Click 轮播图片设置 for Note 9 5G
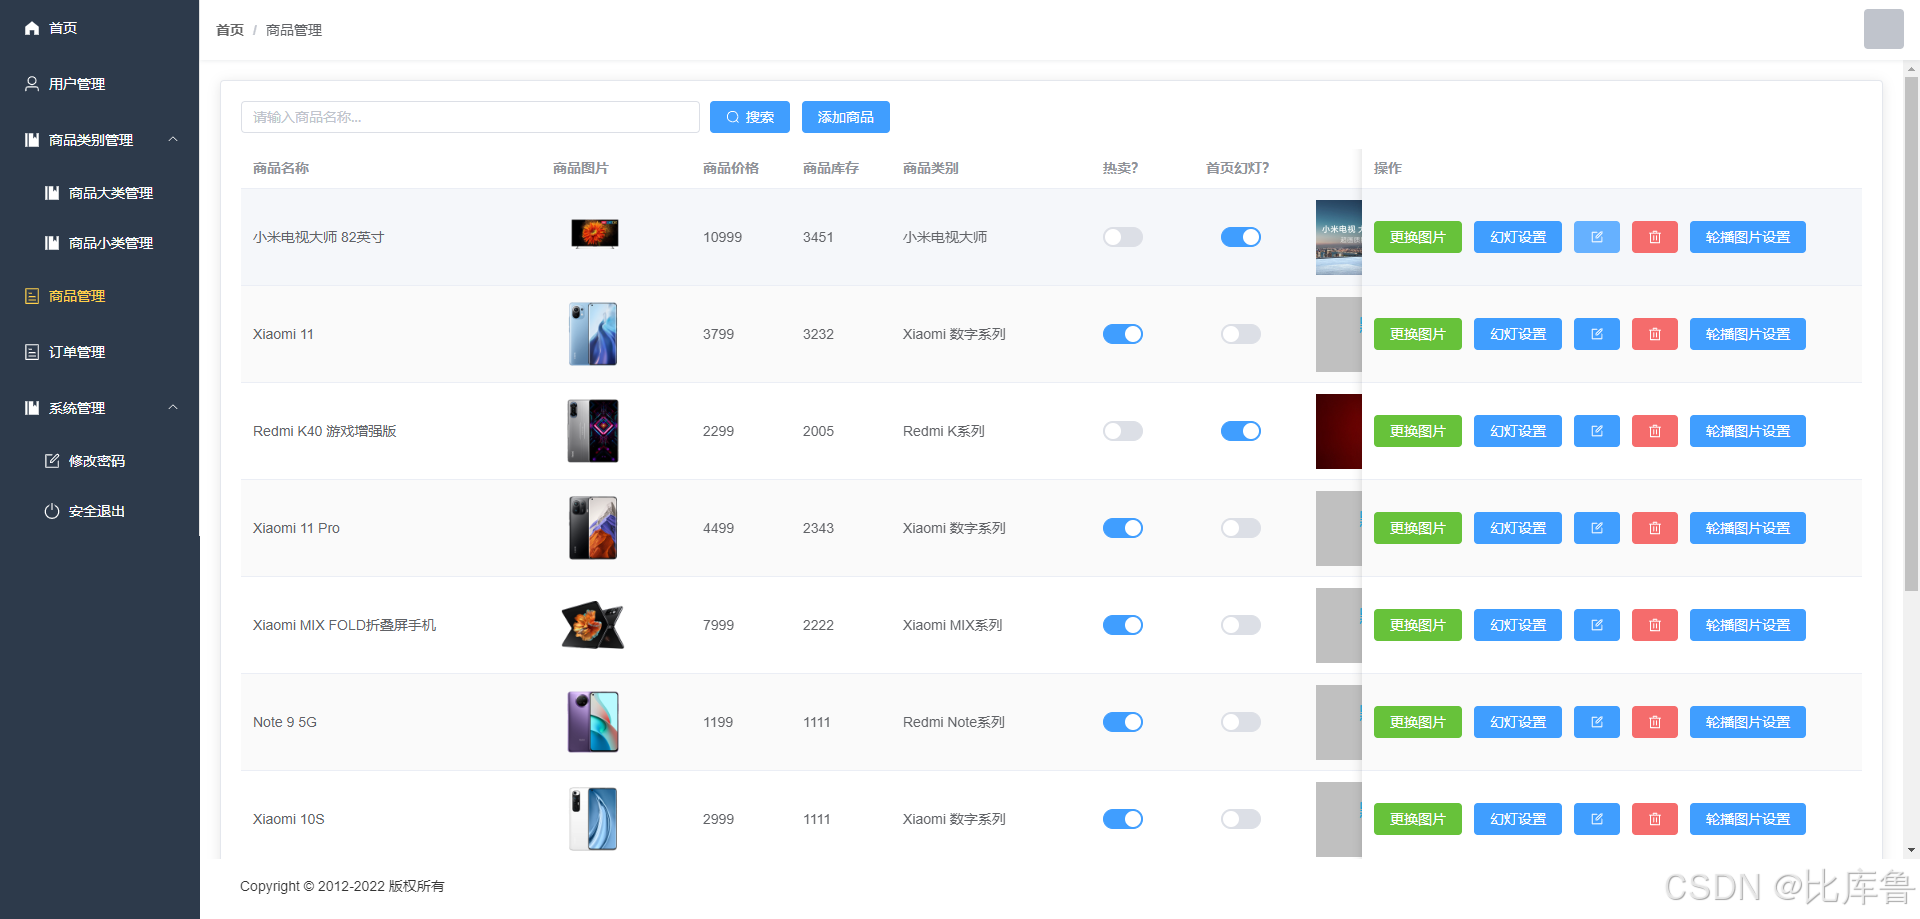This screenshot has height=919, width=1920. (x=1747, y=722)
